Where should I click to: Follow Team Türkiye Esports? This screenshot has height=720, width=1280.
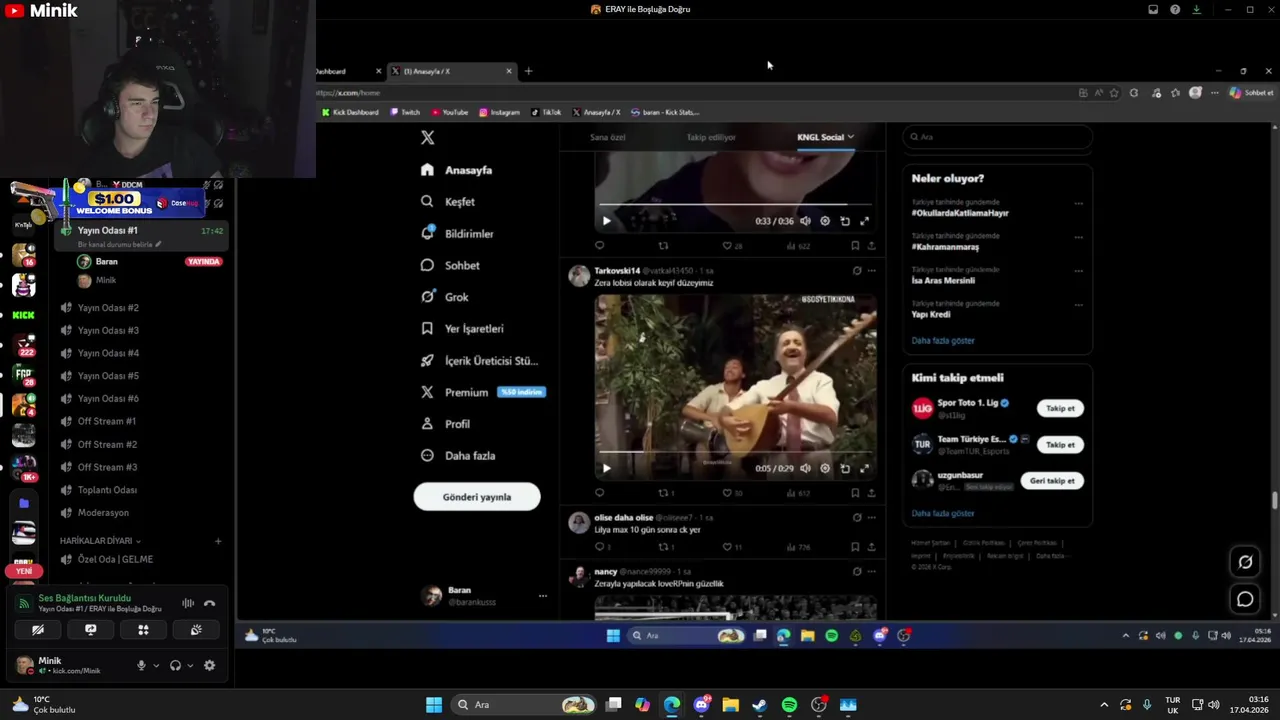click(x=1060, y=445)
